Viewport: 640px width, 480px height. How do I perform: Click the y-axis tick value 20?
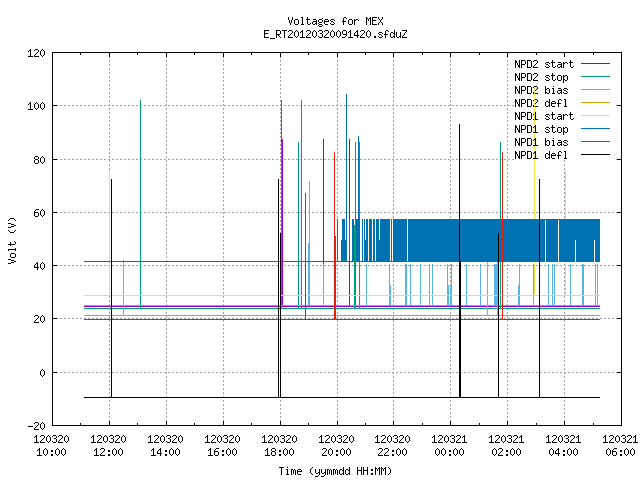click(x=39, y=319)
